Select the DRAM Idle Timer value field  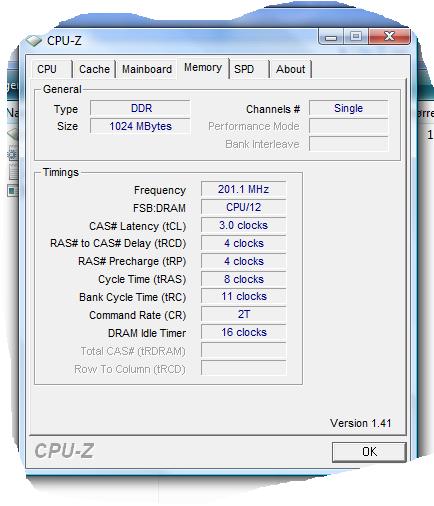[244, 332]
